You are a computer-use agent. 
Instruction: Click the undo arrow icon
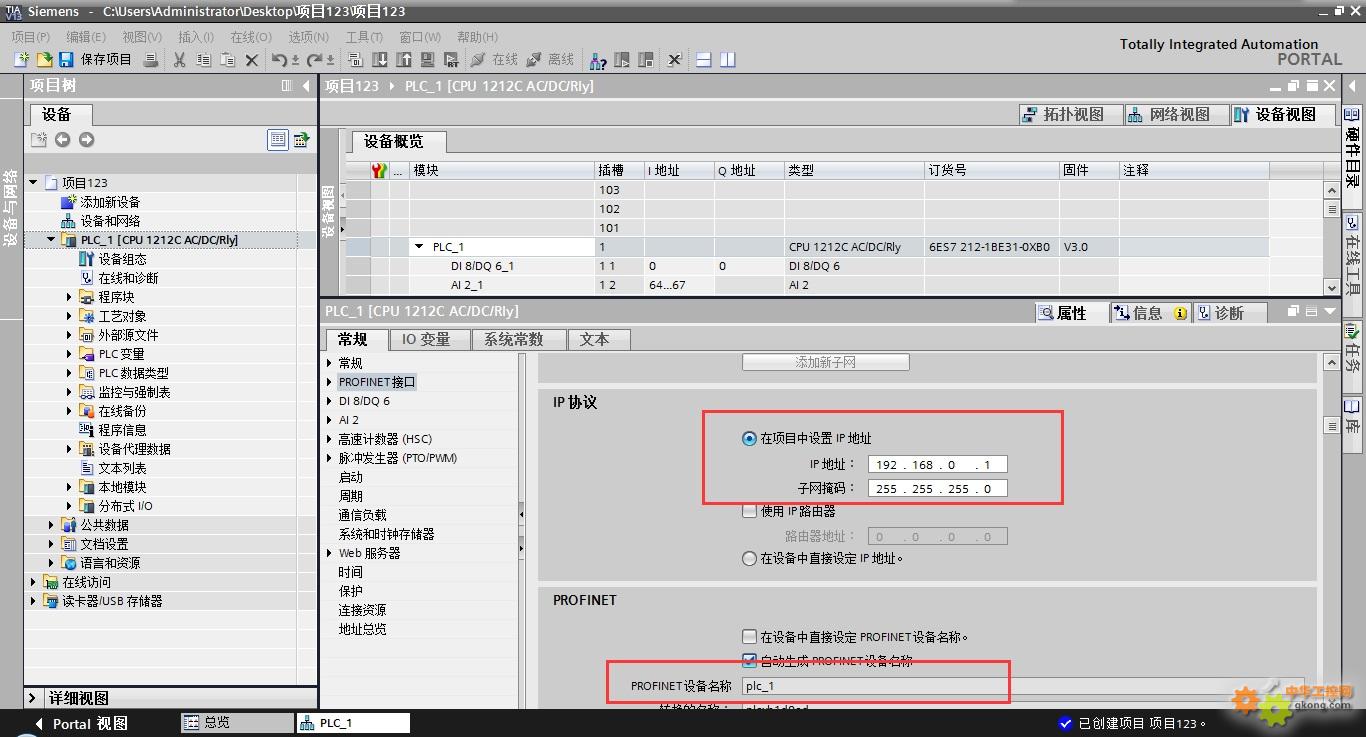click(x=279, y=60)
